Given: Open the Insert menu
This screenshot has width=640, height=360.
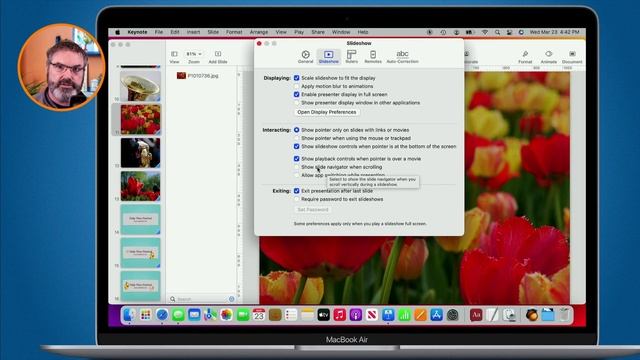Looking at the screenshot, I should pos(193,32).
